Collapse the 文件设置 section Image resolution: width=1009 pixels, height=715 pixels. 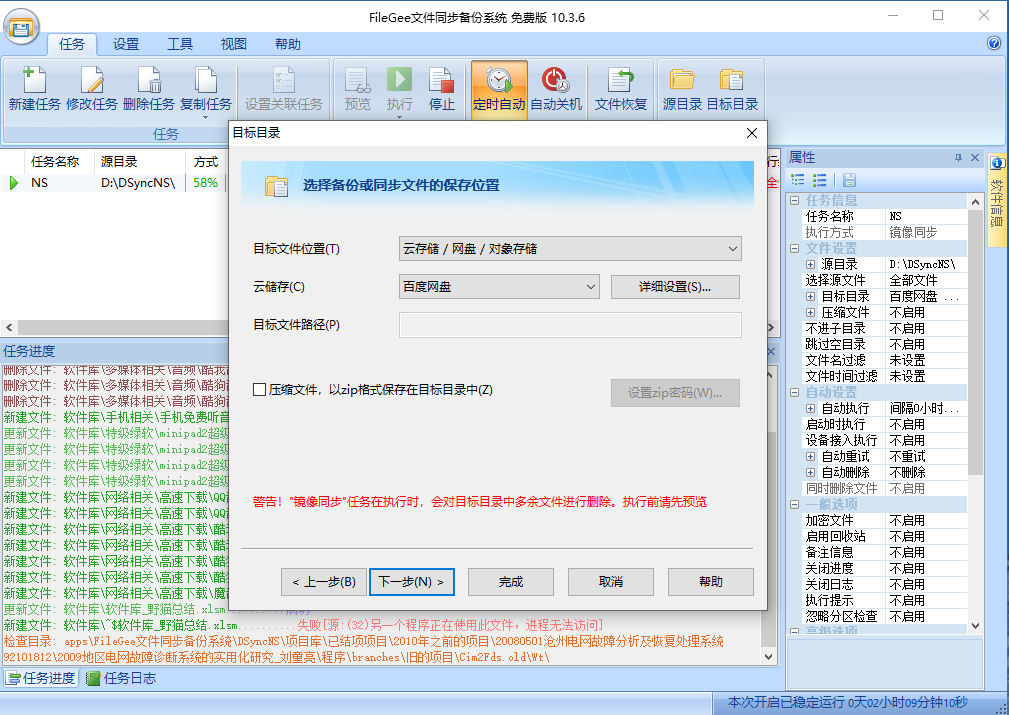pyautogui.click(x=795, y=248)
